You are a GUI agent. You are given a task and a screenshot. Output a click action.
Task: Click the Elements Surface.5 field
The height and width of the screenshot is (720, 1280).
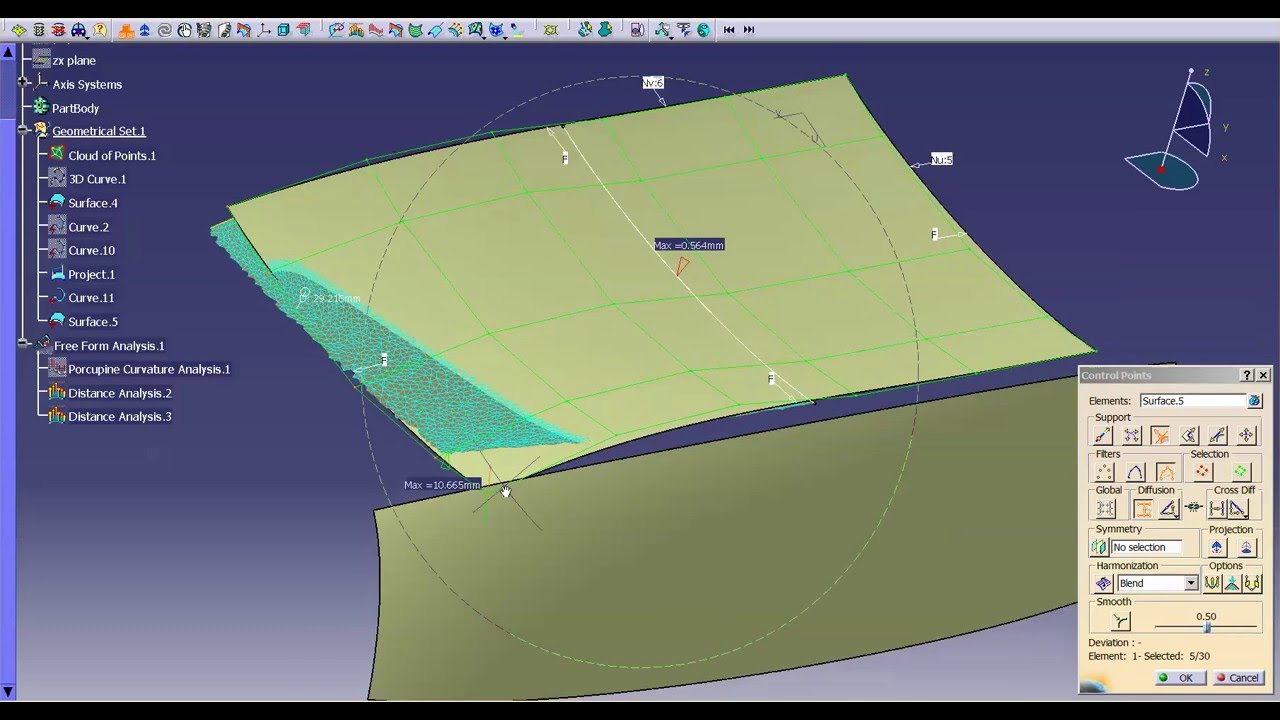[1192, 400]
